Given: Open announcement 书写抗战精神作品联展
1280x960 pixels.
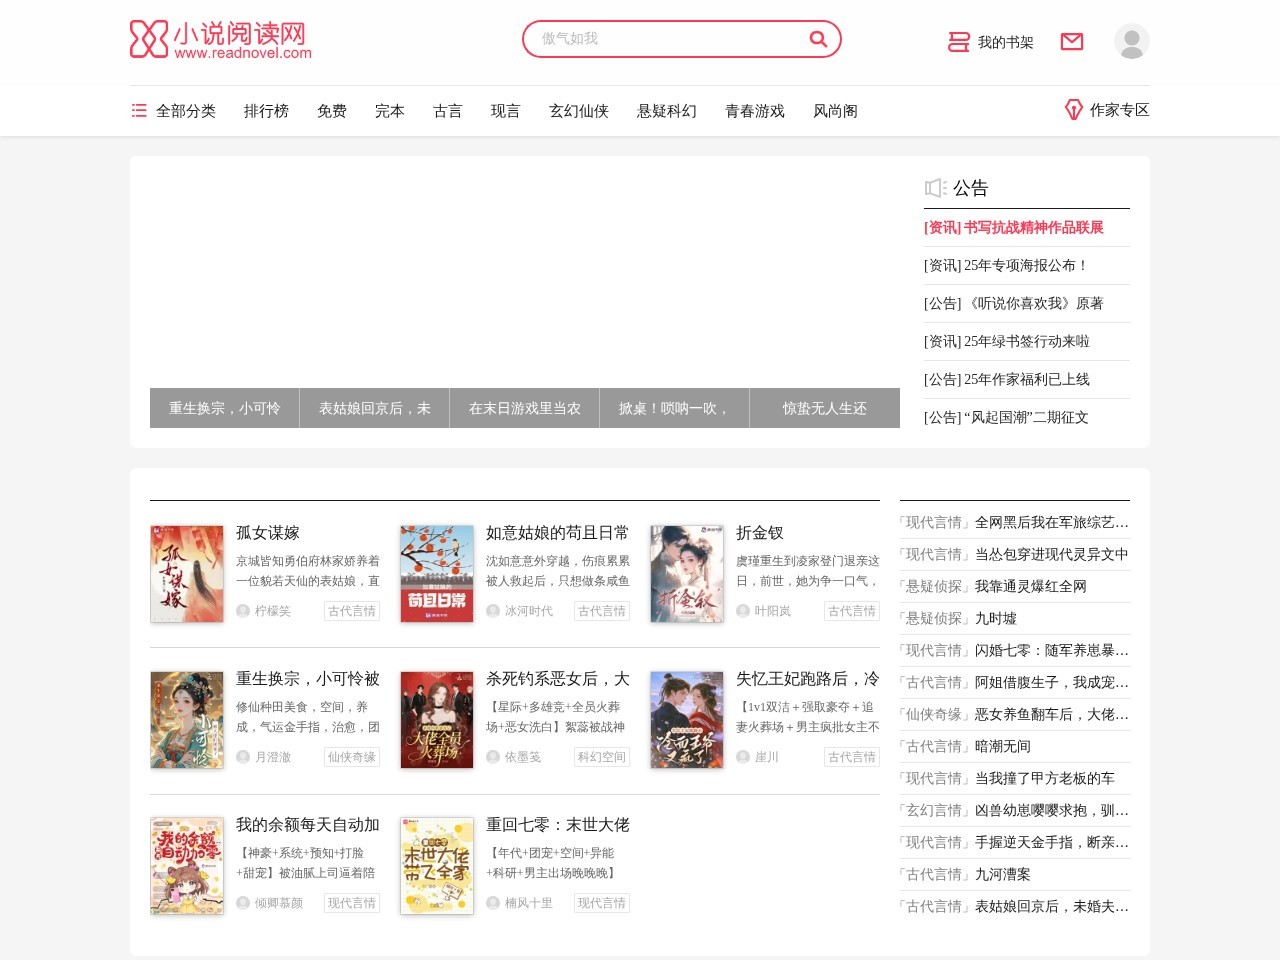Looking at the screenshot, I should pos(1013,227).
